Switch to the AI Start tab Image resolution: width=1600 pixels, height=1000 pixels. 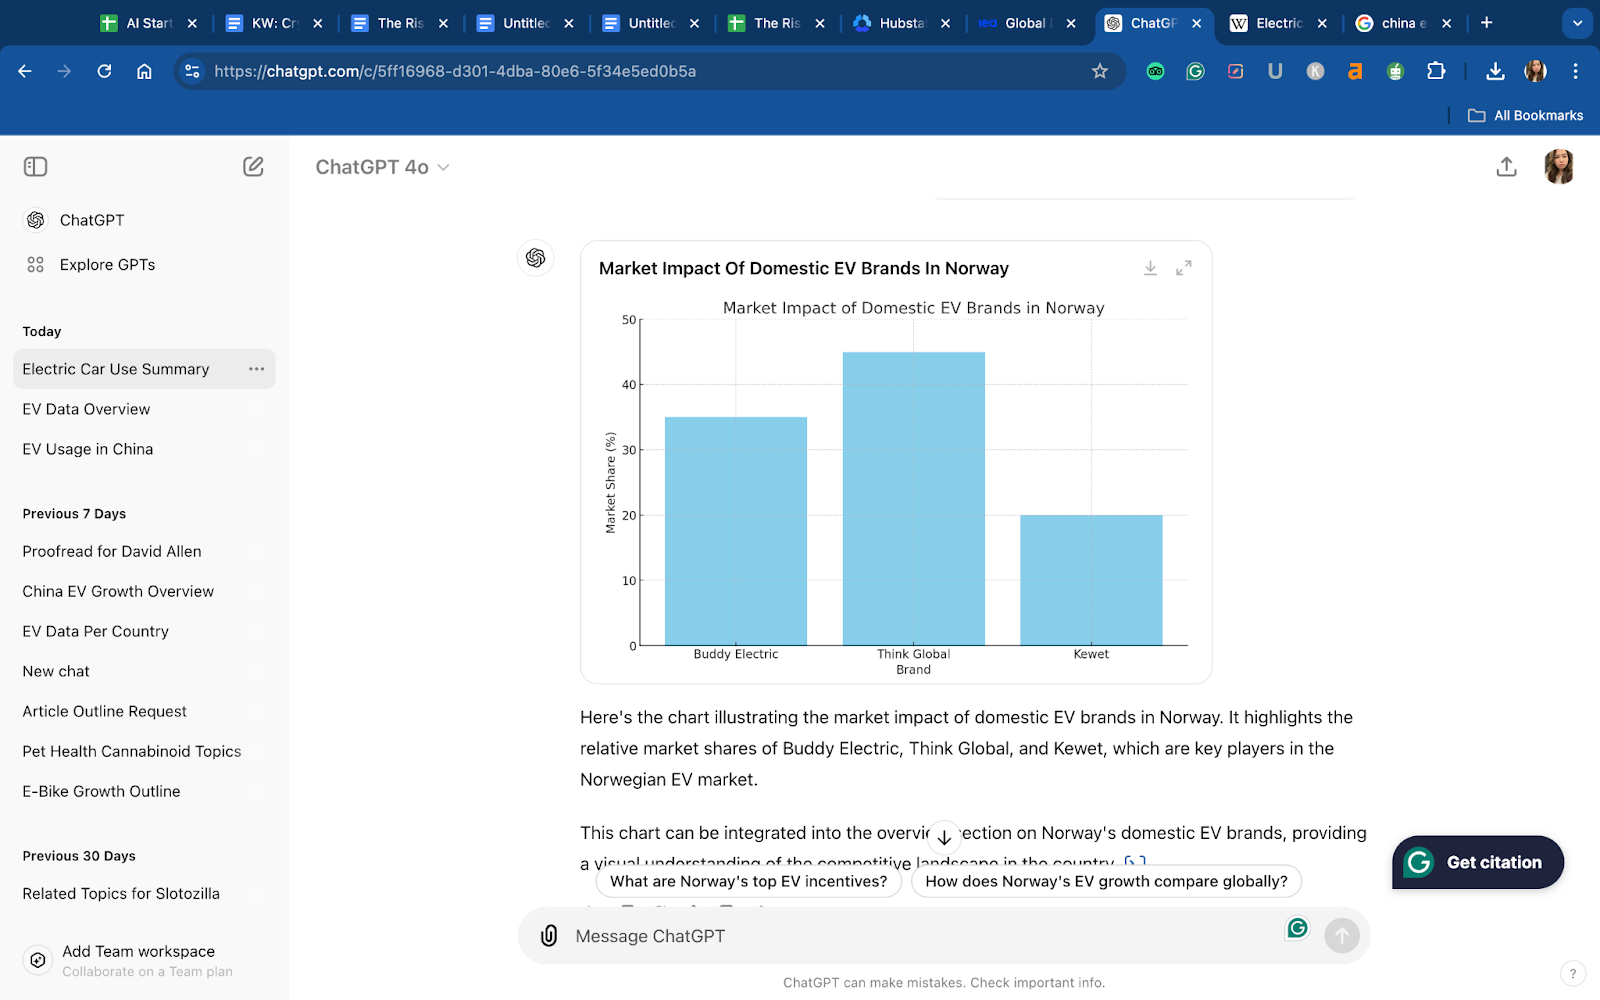pyautogui.click(x=149, y=23)
